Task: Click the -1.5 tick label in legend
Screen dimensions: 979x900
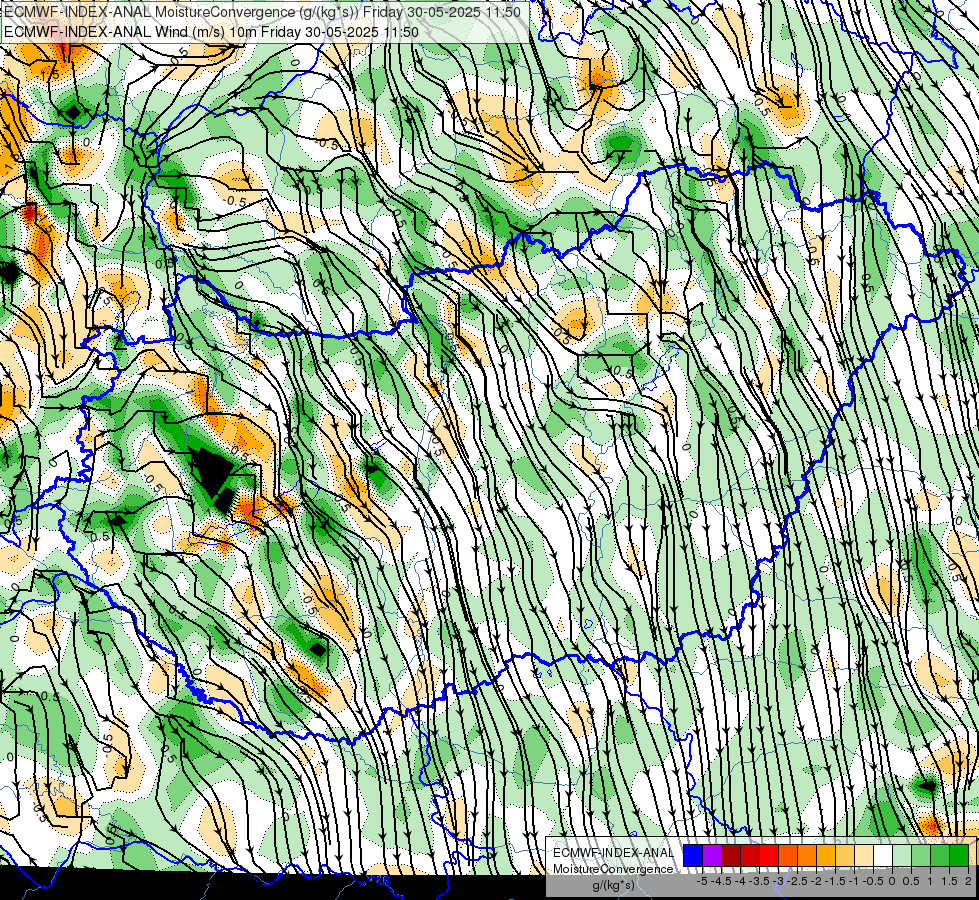Action: coord(835,881)
